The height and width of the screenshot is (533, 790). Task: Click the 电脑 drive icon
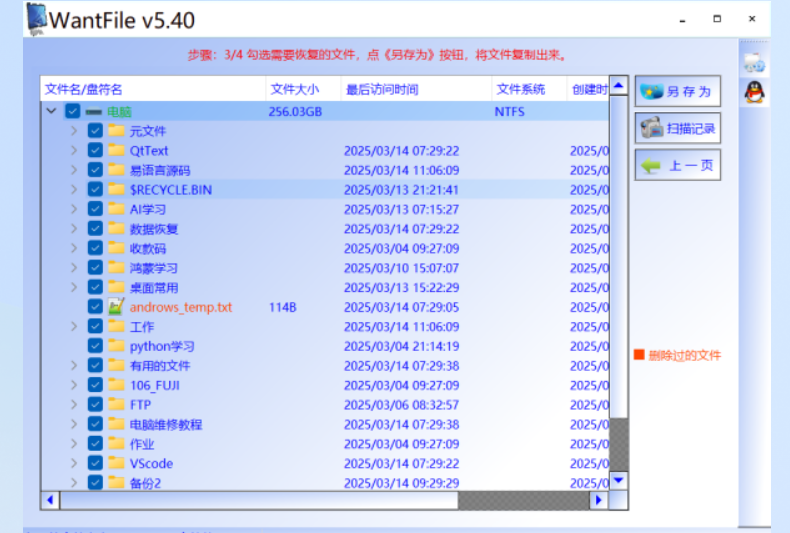point(94,112)
